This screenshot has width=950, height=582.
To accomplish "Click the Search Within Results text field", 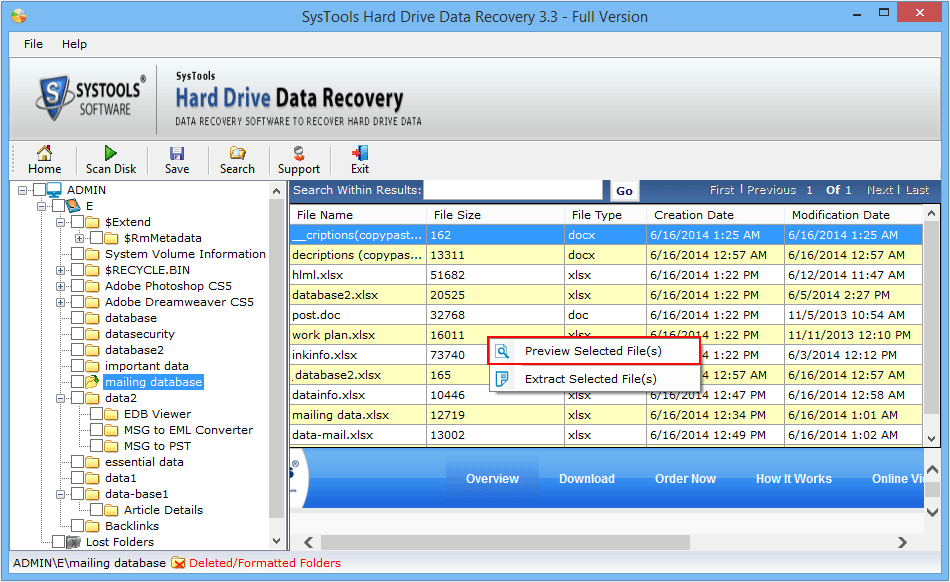I will [514, 190].
